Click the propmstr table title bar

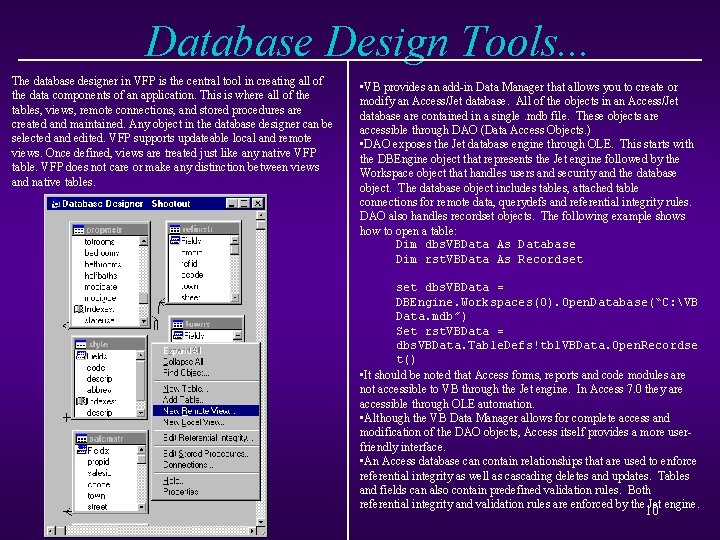(111, 230)
